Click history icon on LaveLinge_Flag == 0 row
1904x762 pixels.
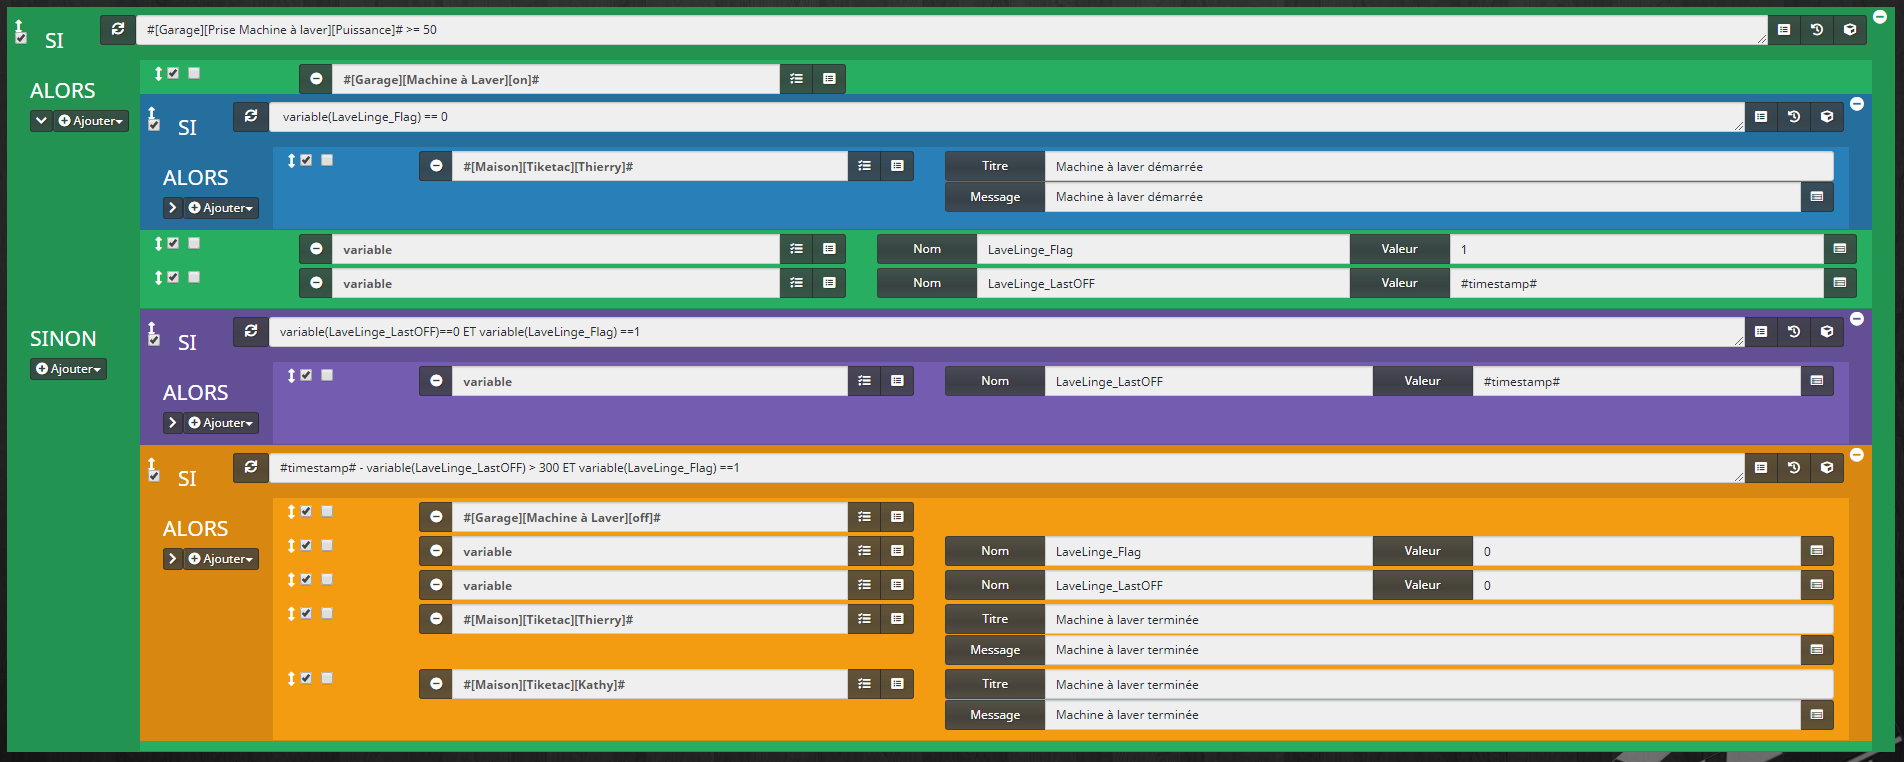[1794, 117]
